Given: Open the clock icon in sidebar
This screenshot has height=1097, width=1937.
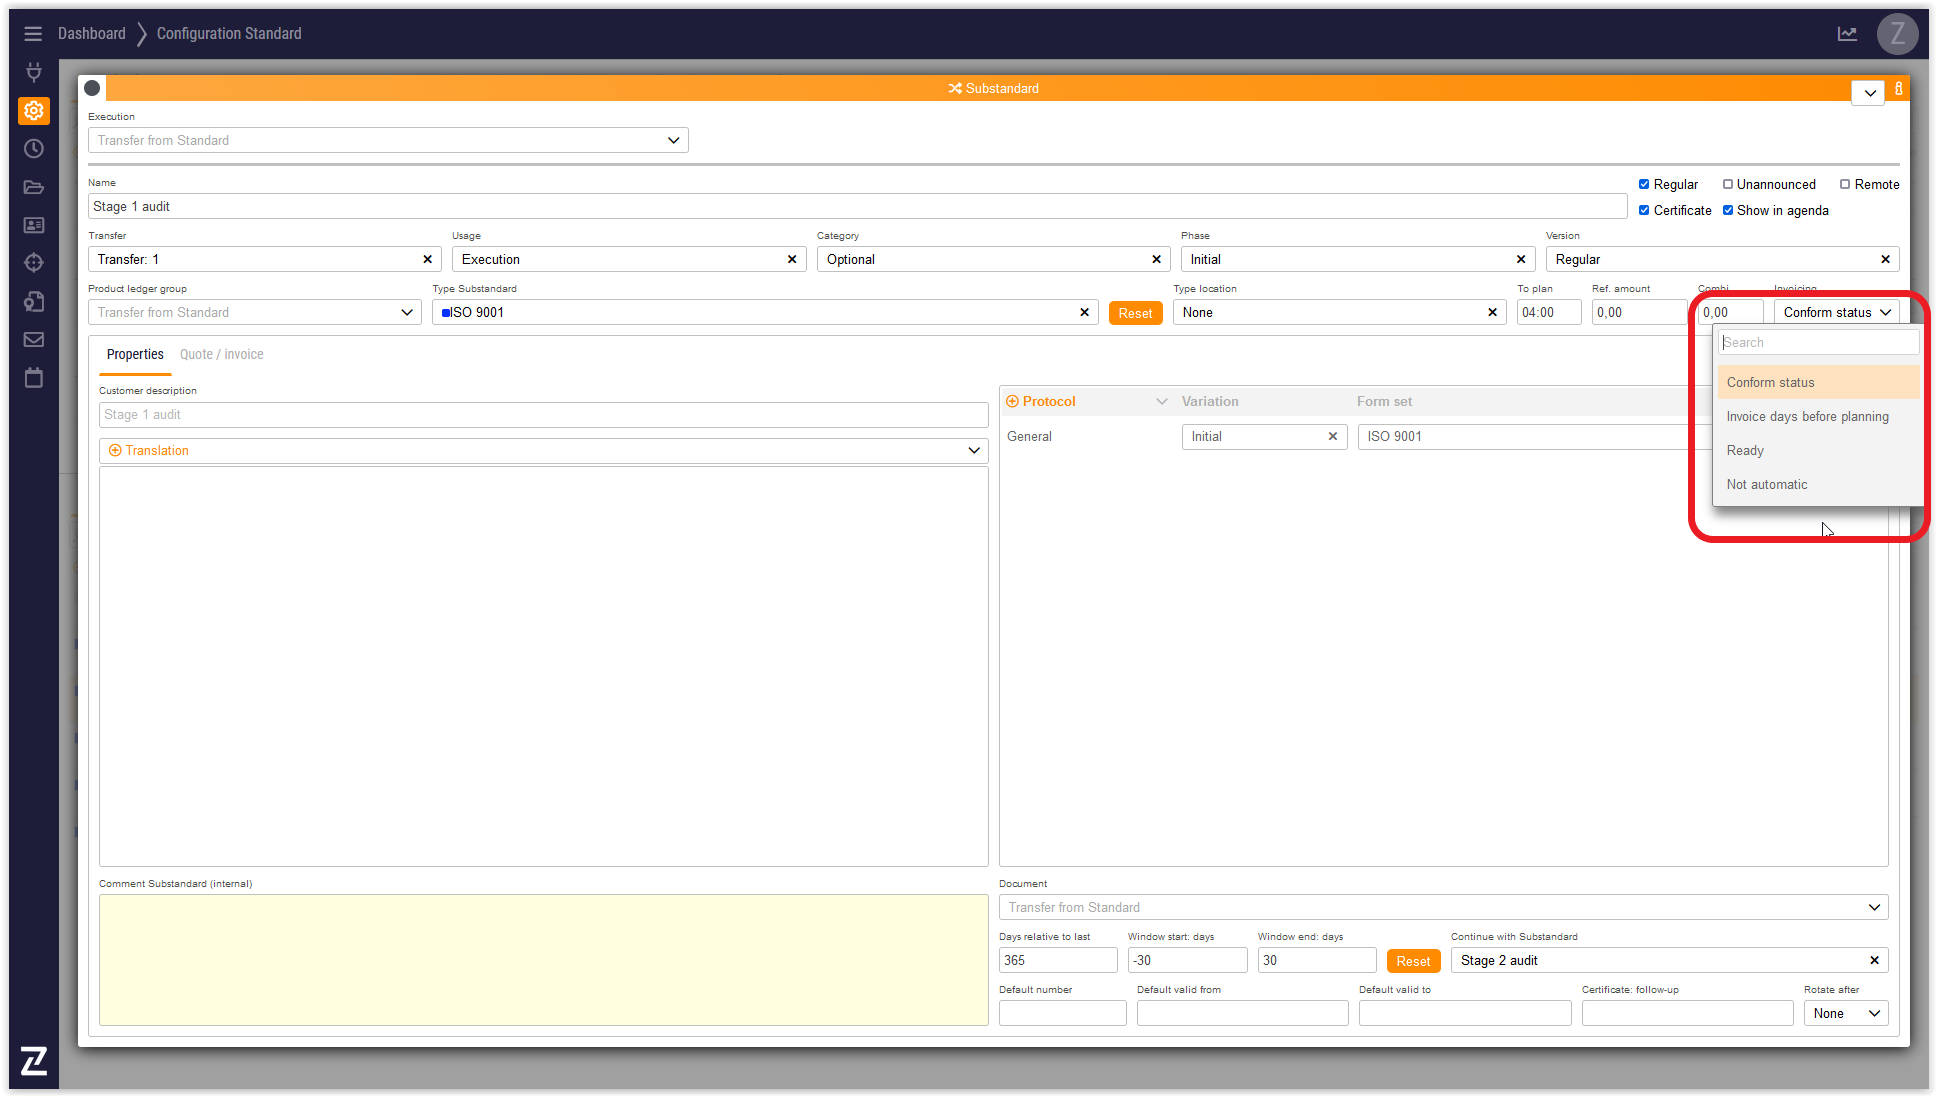Looking at the screenshot, I should (x=33, y=149).
